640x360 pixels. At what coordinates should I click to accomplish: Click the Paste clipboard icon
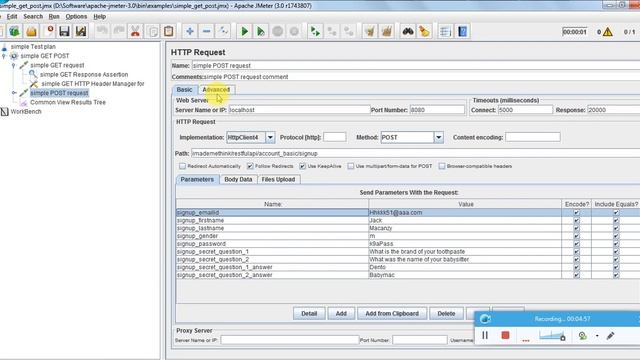point(169,31)
